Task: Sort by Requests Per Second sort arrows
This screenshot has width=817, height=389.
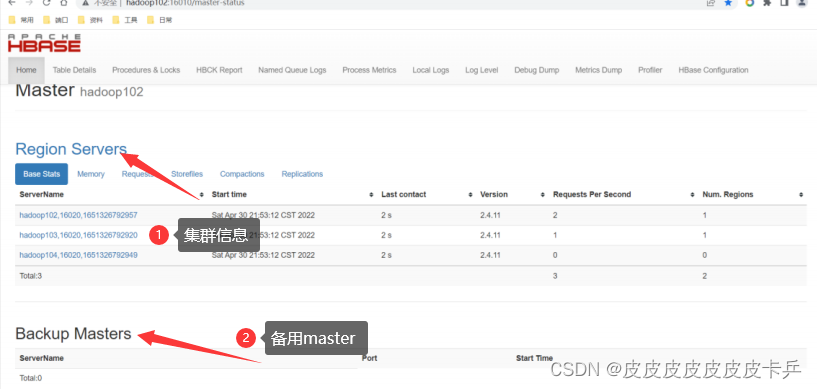Action: pyautogui.click(x=692, y=195)
